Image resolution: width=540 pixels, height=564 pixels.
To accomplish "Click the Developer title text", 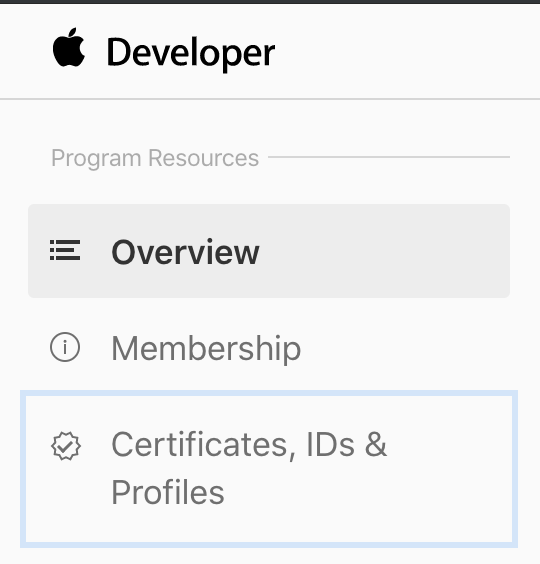I will click(191, 53).
